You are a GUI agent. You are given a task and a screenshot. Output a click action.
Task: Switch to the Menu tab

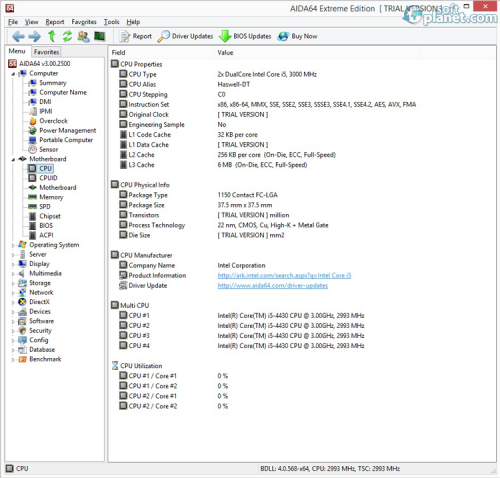point(17,51)
